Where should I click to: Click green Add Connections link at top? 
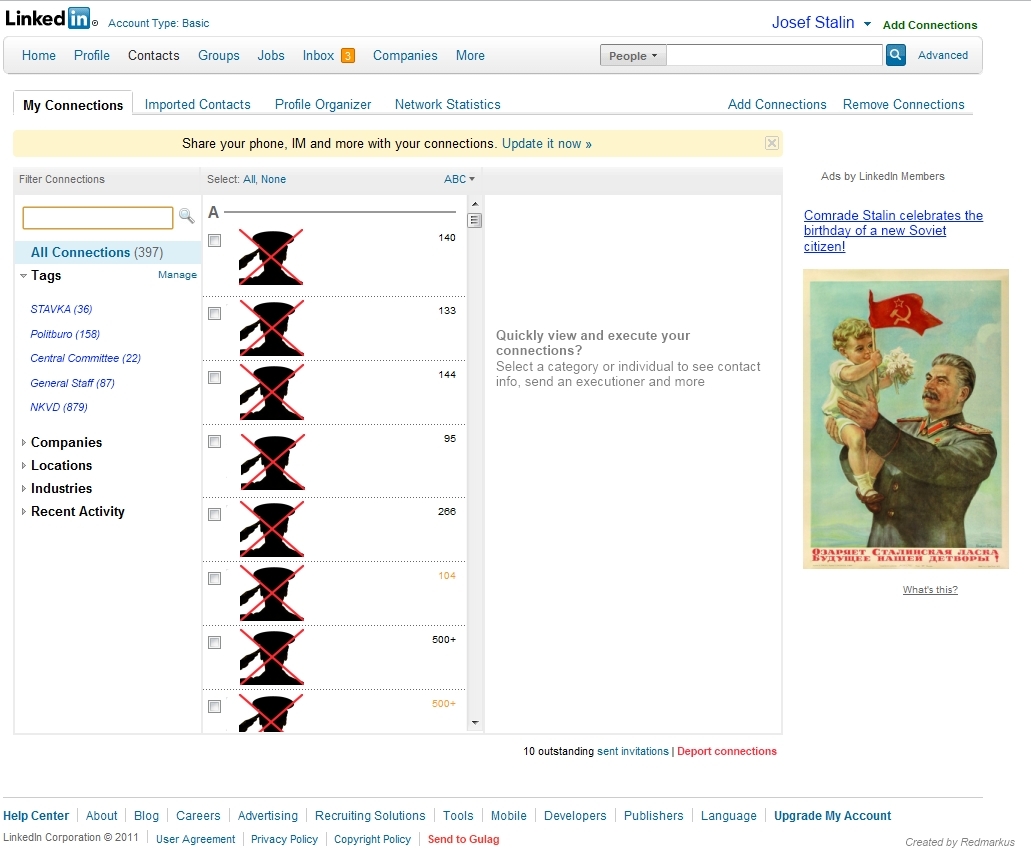click(930, 25)
